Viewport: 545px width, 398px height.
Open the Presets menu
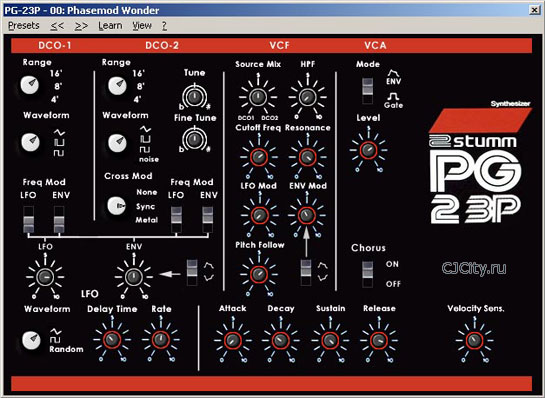click(x=24, y=26)
